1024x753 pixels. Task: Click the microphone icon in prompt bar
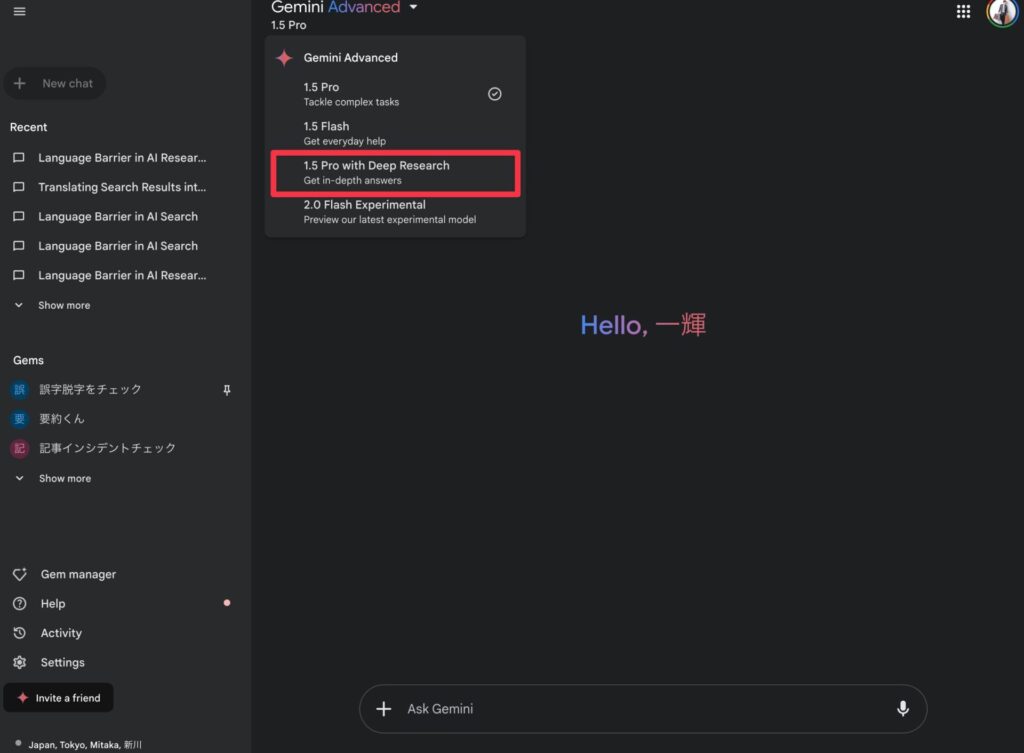902,709
